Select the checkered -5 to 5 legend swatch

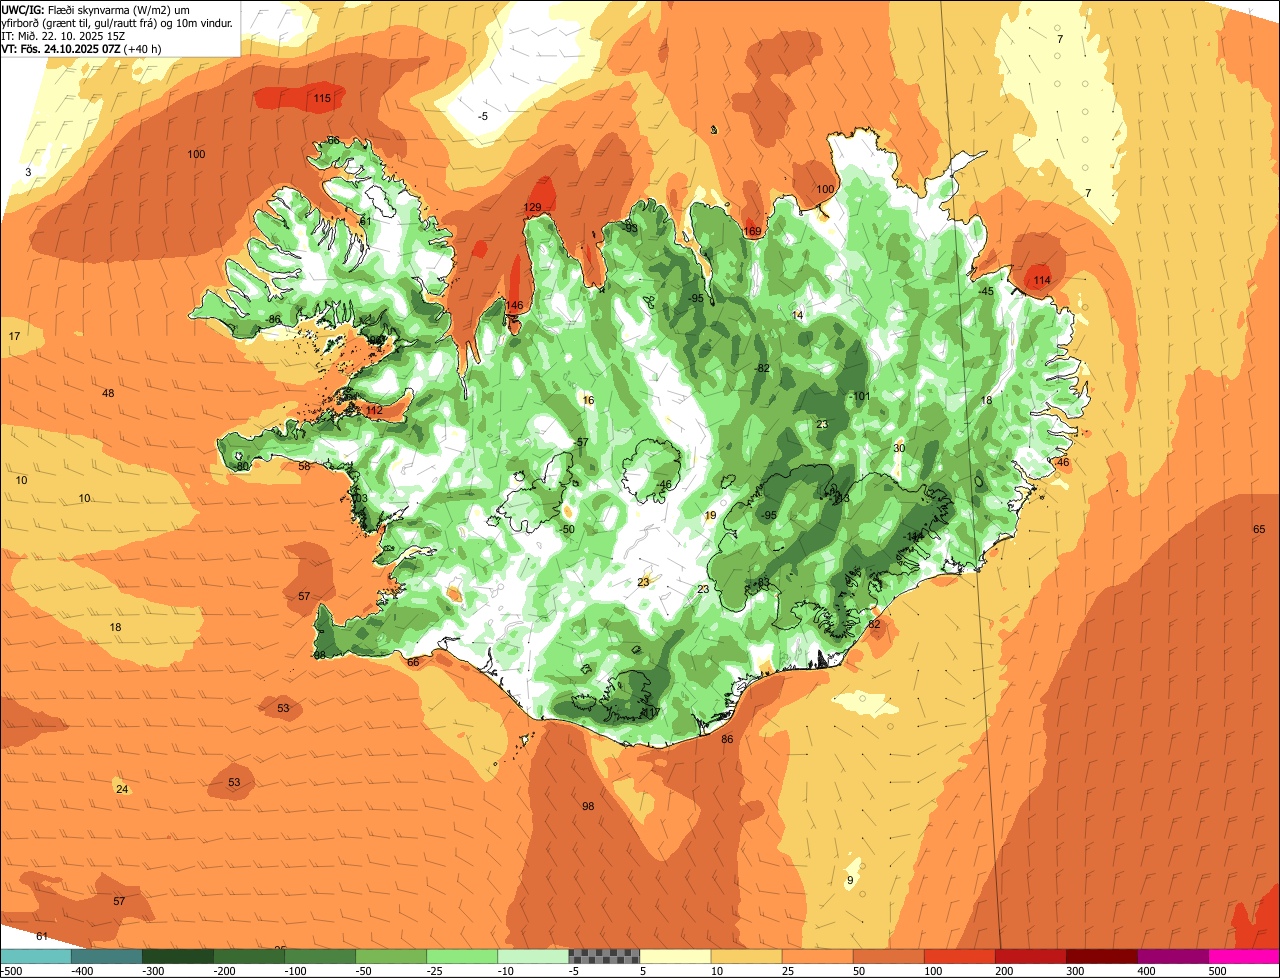tap(604, 956)
